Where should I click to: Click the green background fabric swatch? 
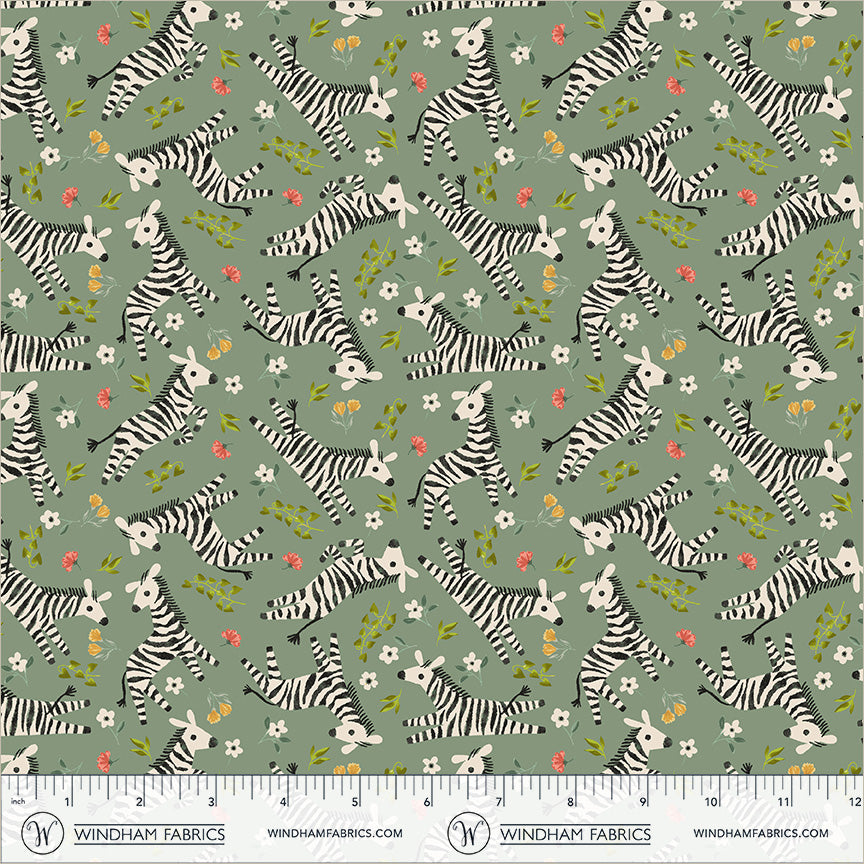tap(432, 387)
